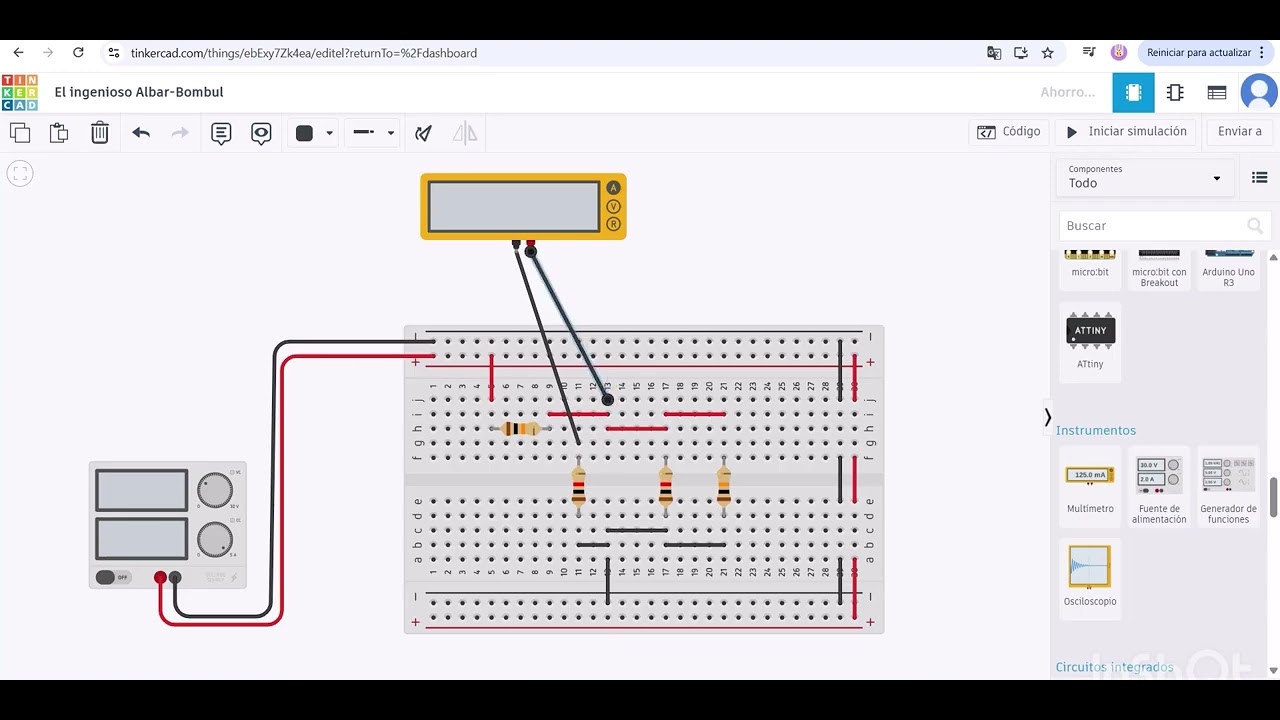Click the Enviar a button
Screen dimensions: 1280x720
tap(1240, 132)
